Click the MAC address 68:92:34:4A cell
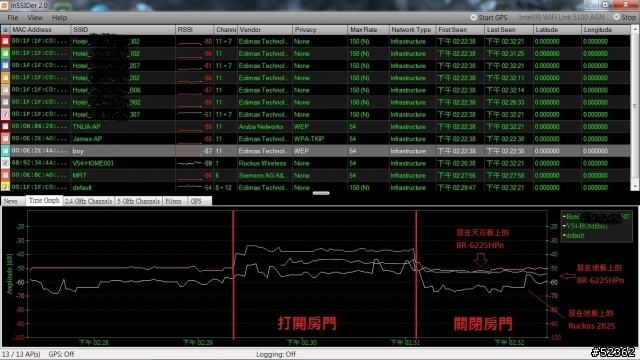Image resolution: width=640 pixels, height=360 pixels. click(39, 163)
